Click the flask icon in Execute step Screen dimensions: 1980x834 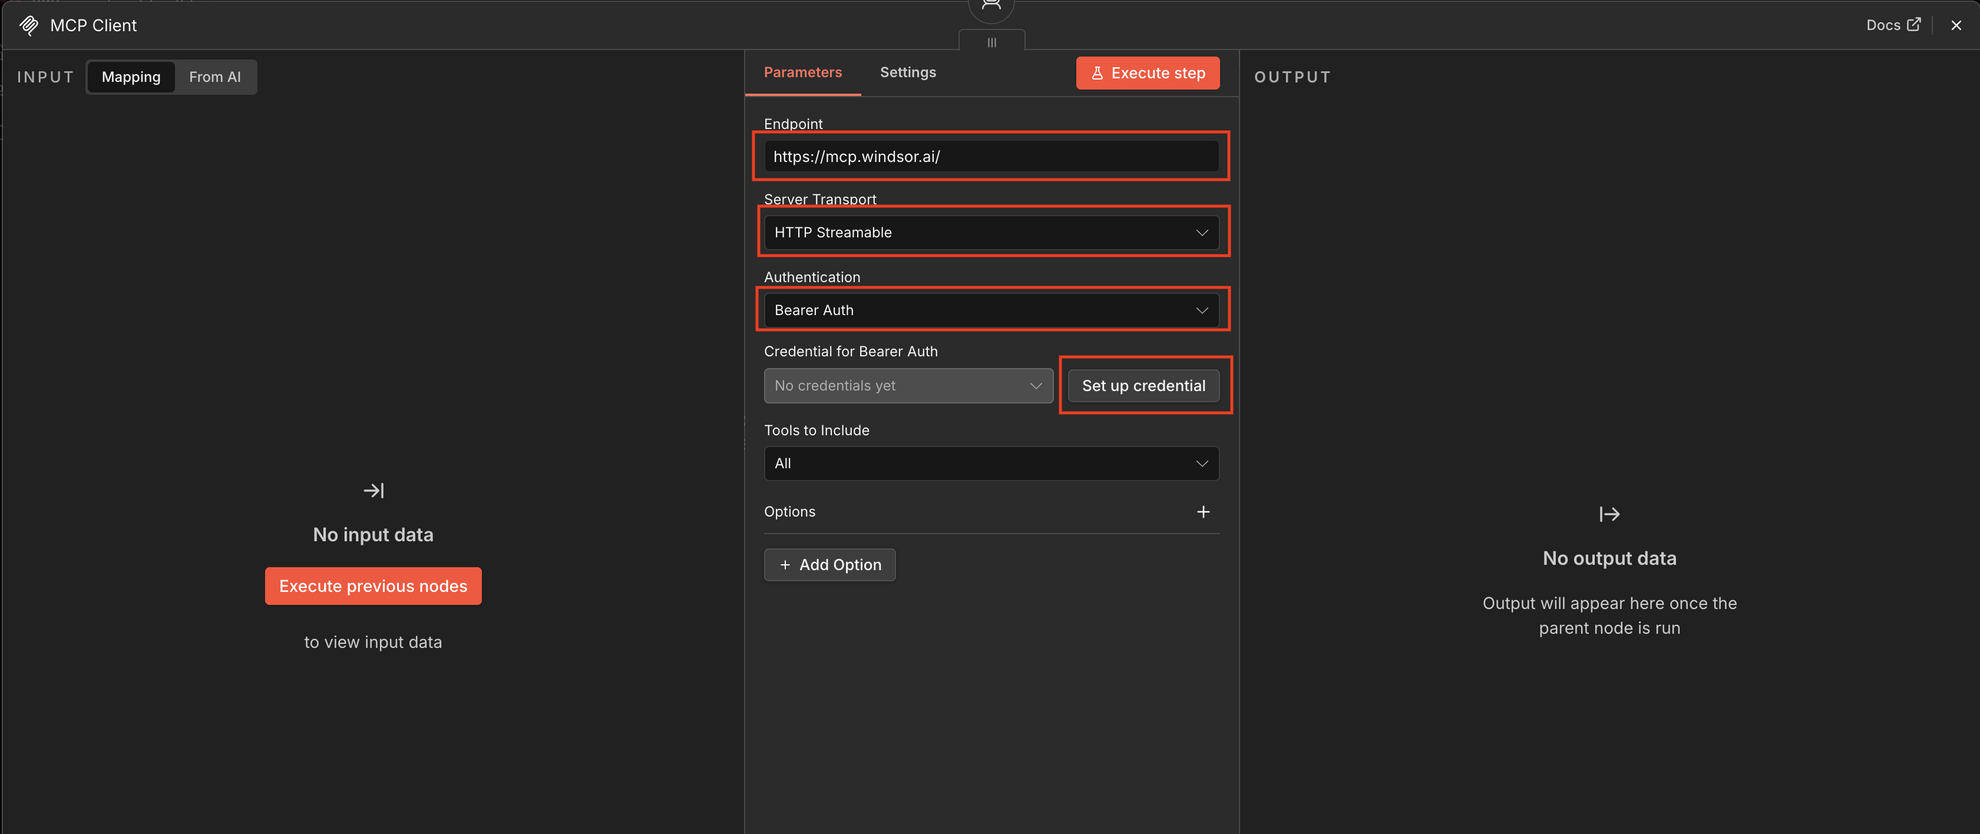(x=1097, y=73)
